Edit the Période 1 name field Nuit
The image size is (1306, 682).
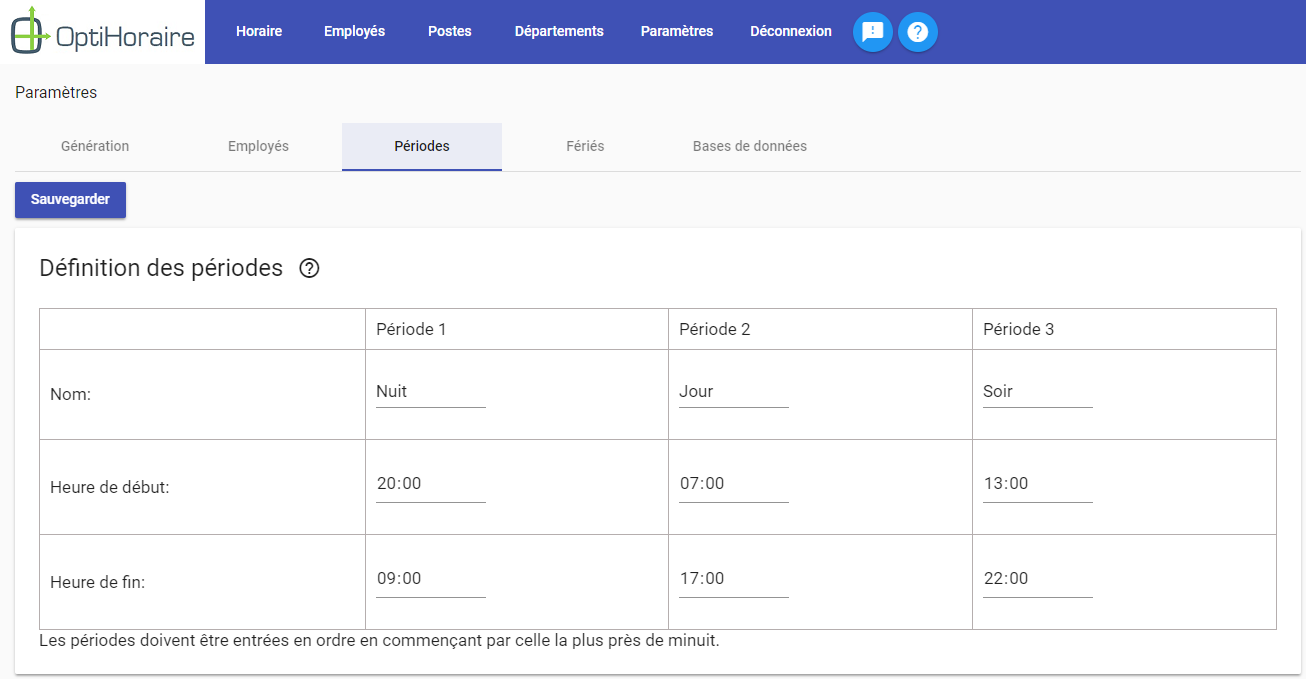(x=431, y=392)
